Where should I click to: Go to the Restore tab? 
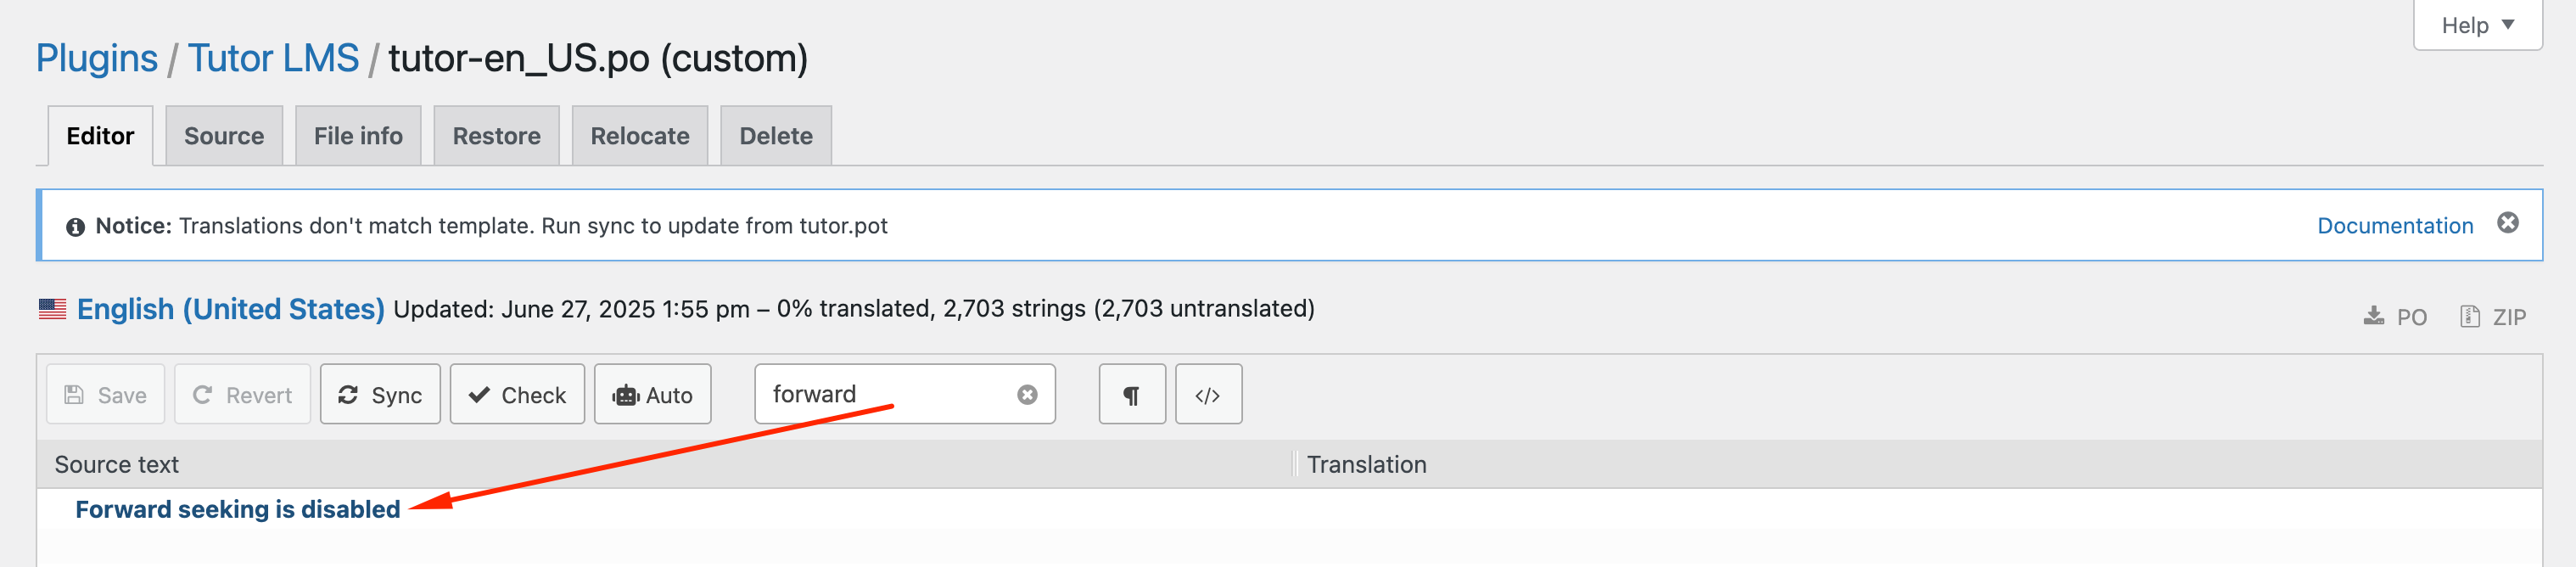coord(496,136)
